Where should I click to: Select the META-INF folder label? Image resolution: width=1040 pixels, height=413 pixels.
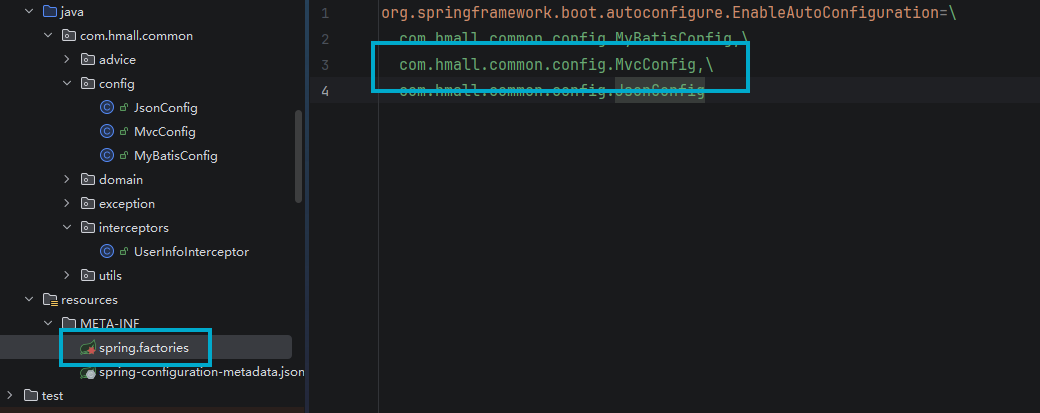click(109, 324)
